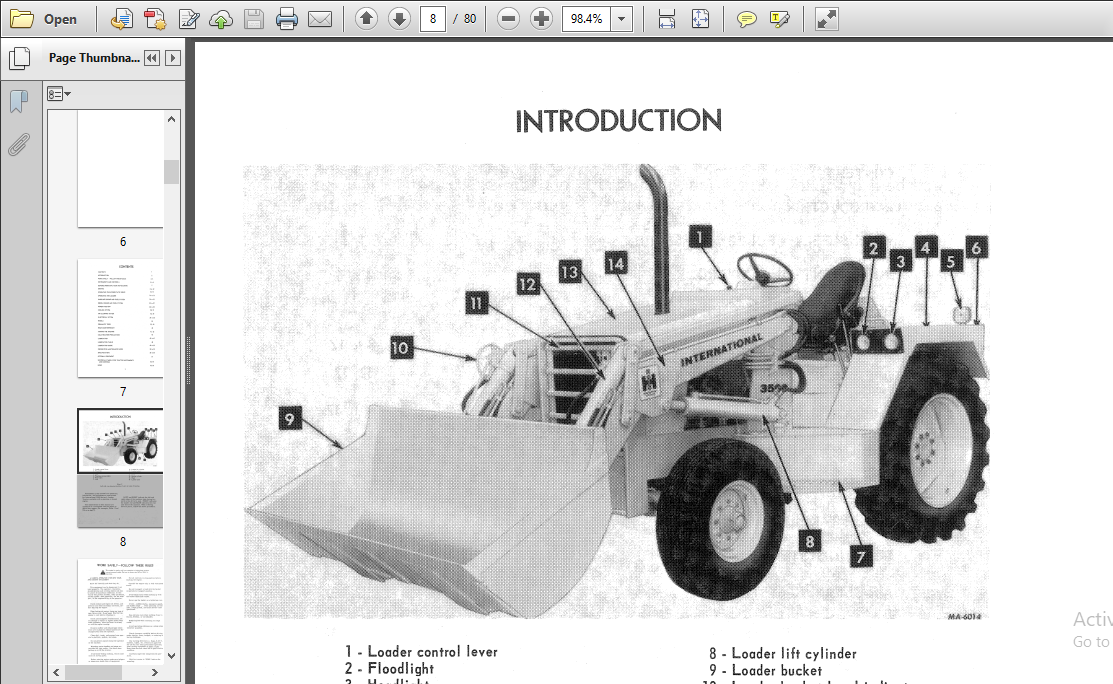1113x684 pixels.
Task: Click the Print icon
Action: [287, 19]
